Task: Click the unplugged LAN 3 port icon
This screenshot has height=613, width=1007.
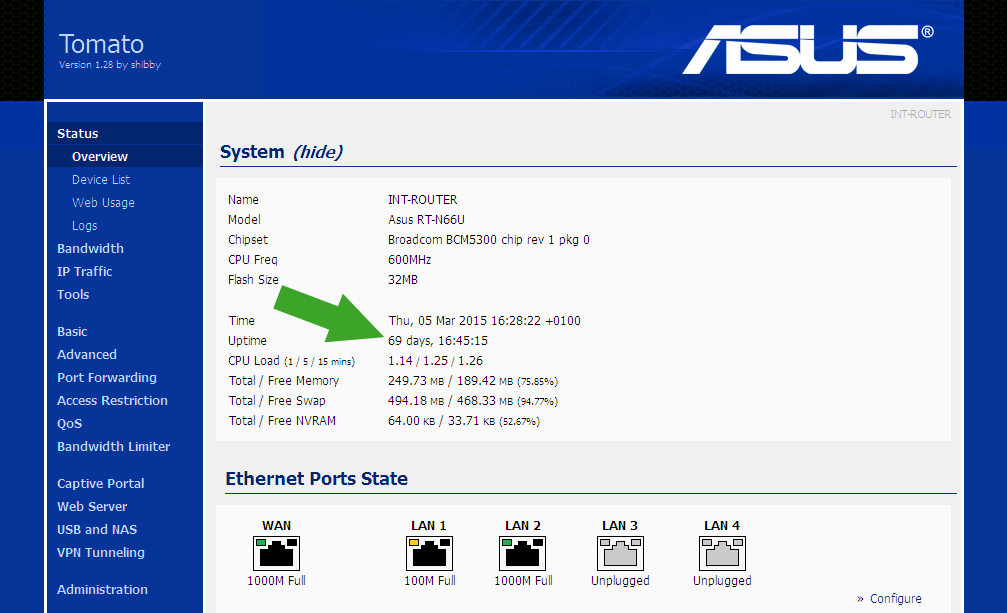Action: pos(620,553)
